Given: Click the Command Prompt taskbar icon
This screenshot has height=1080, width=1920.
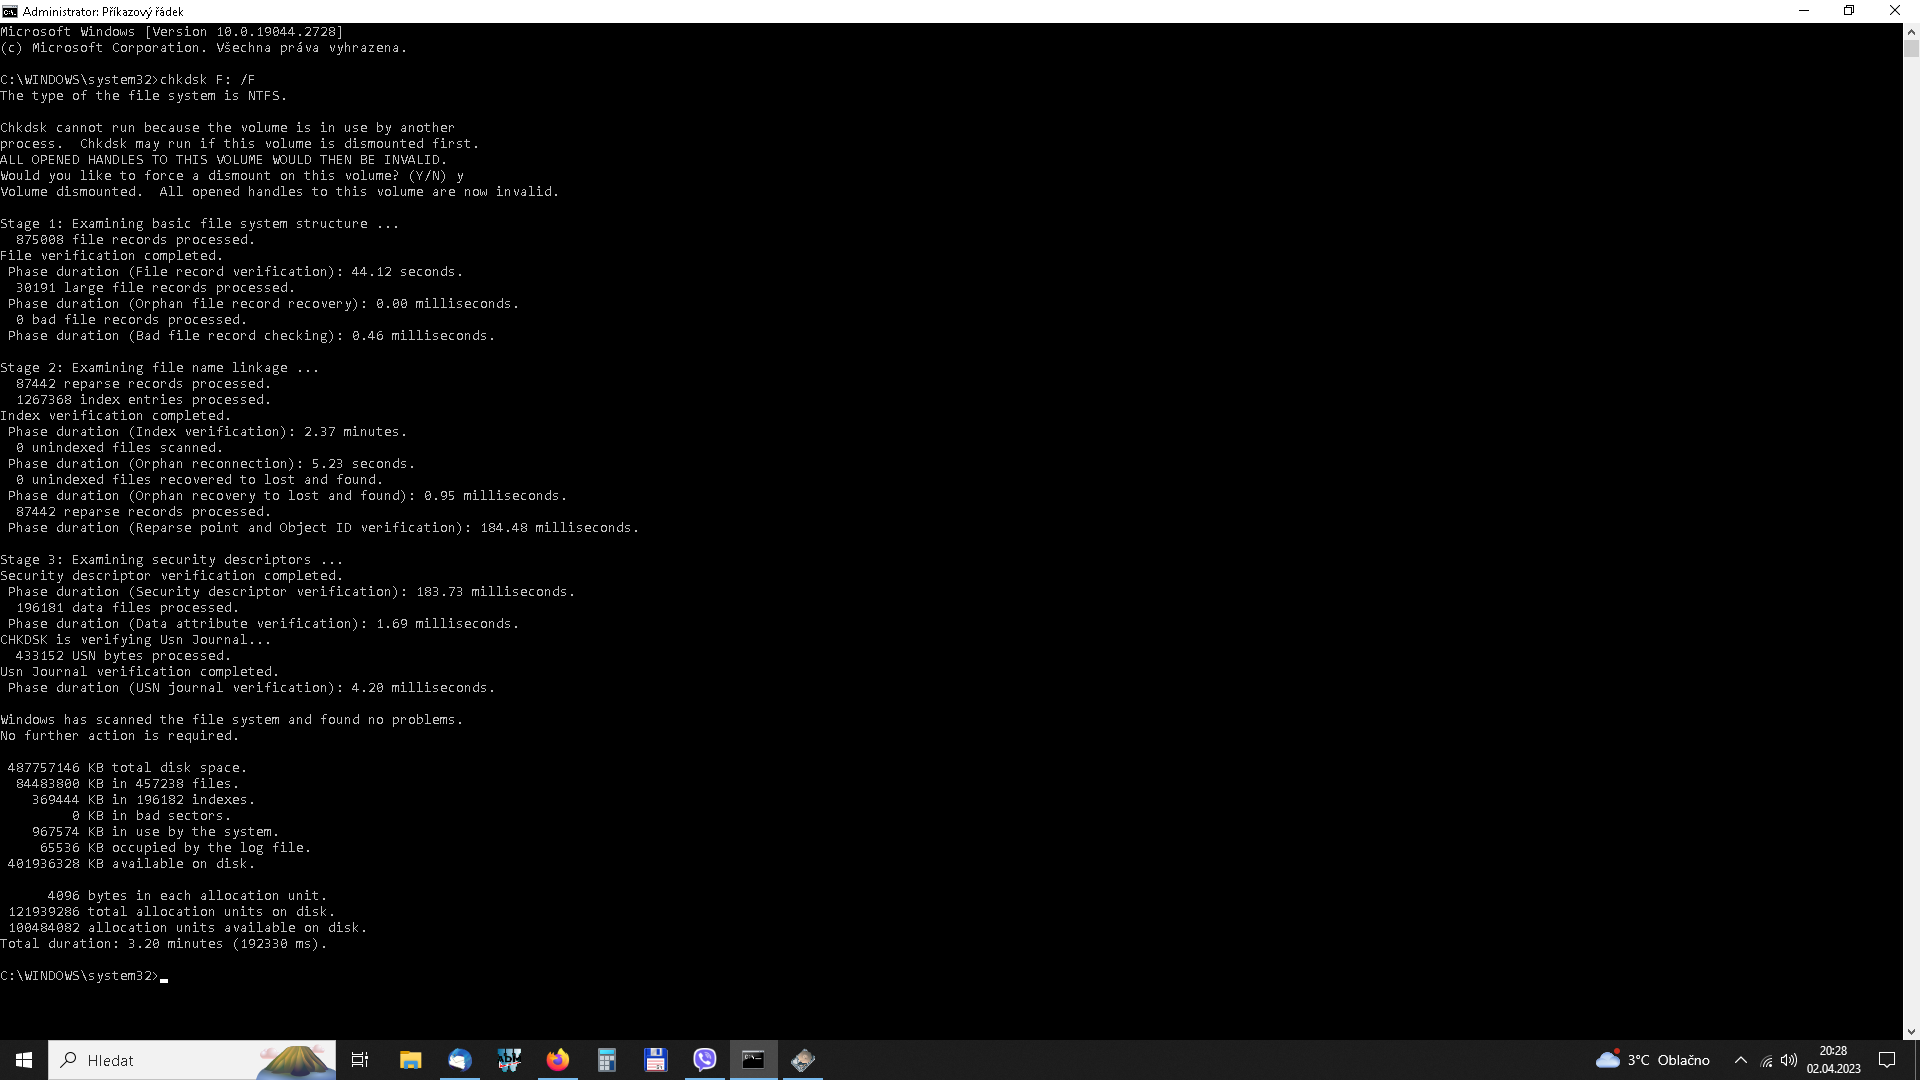Looking at the screenshot, I should pyautogui.click(x=753, y=1060).
